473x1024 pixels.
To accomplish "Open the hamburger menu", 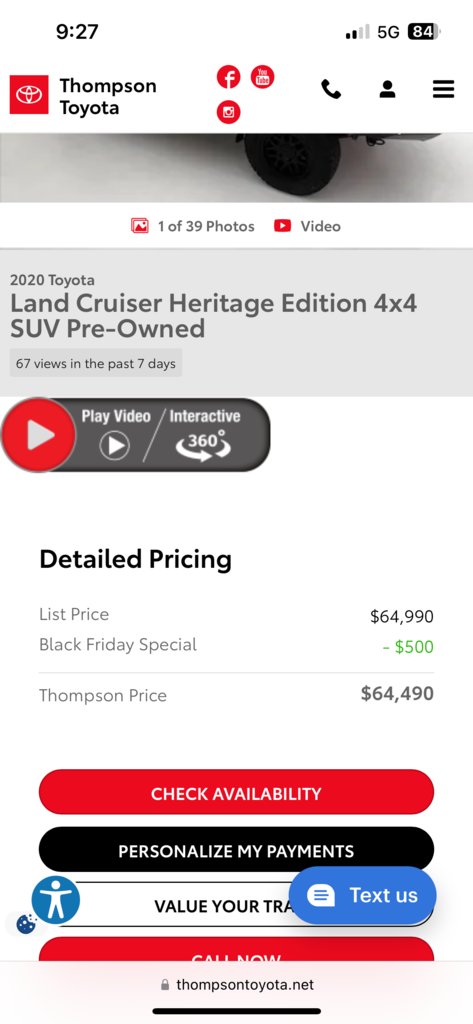I will pyautogui.click(x=444, y=89).
